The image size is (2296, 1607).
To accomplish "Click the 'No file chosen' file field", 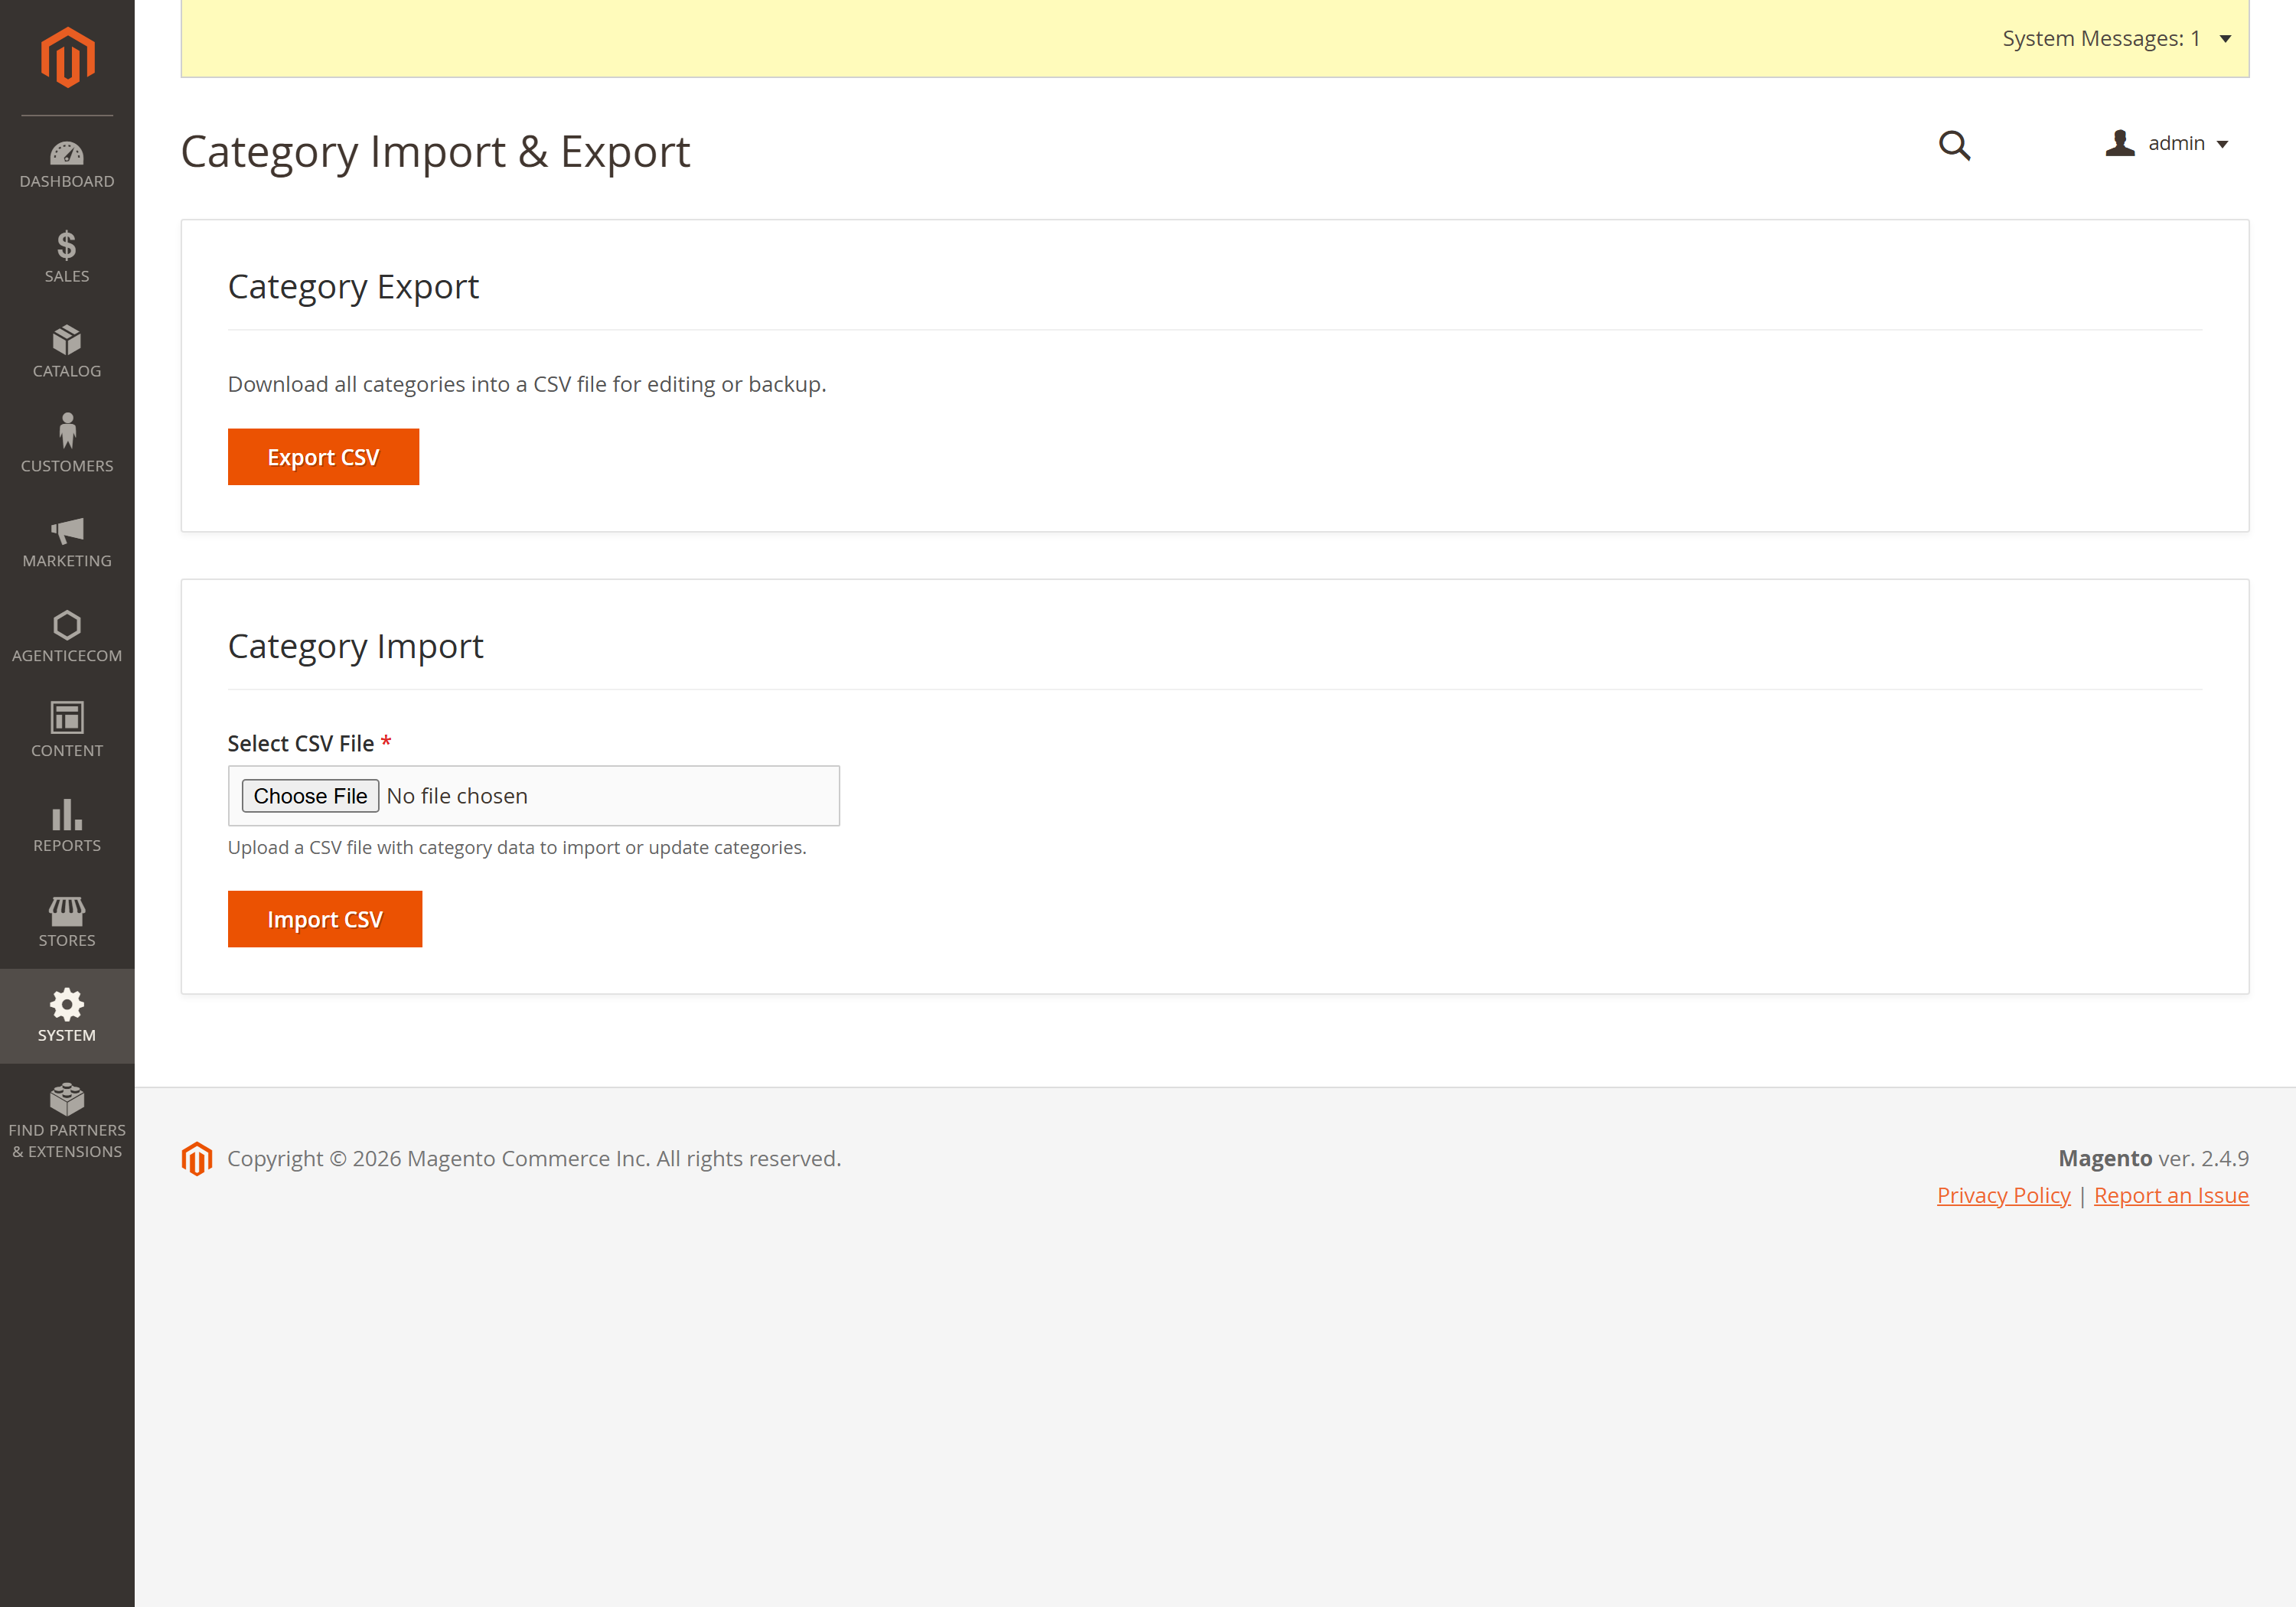I will [x=534, y=796].
